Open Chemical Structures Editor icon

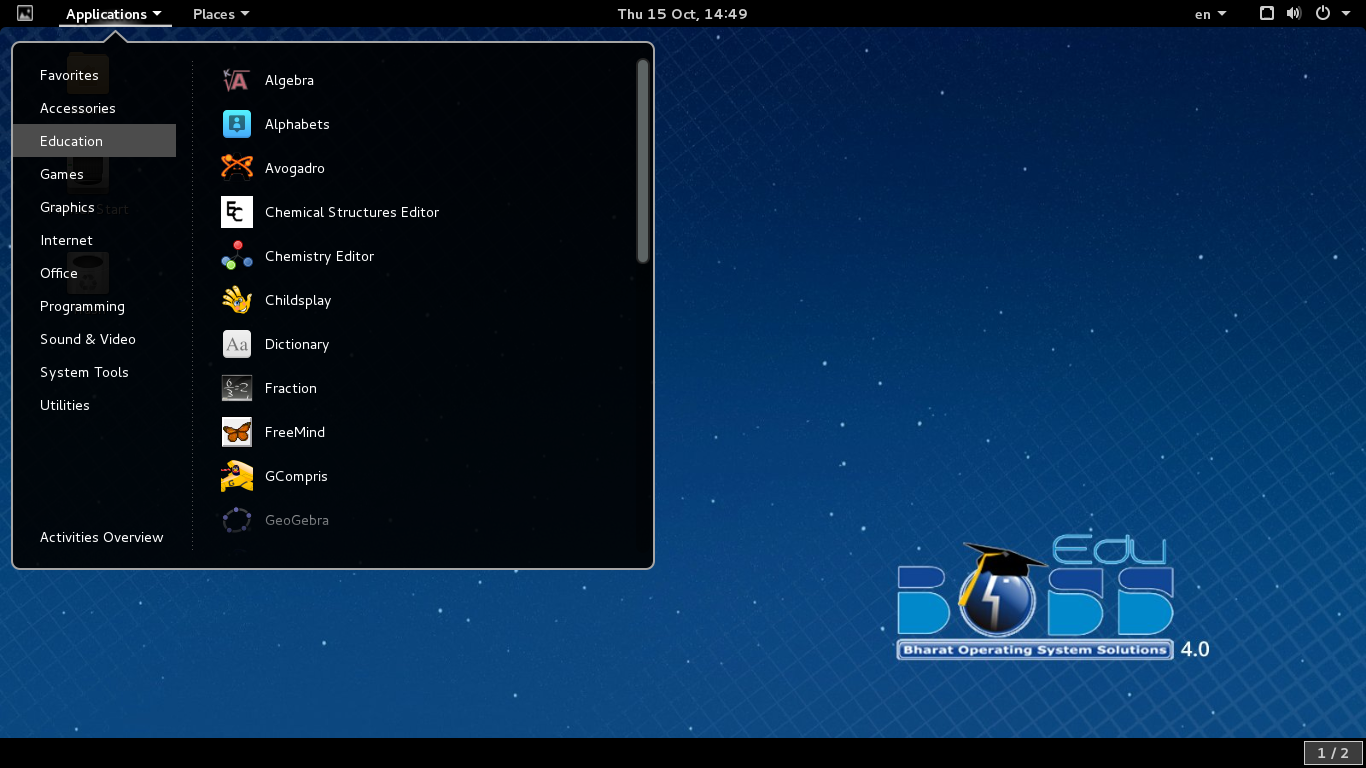point(237,212)
